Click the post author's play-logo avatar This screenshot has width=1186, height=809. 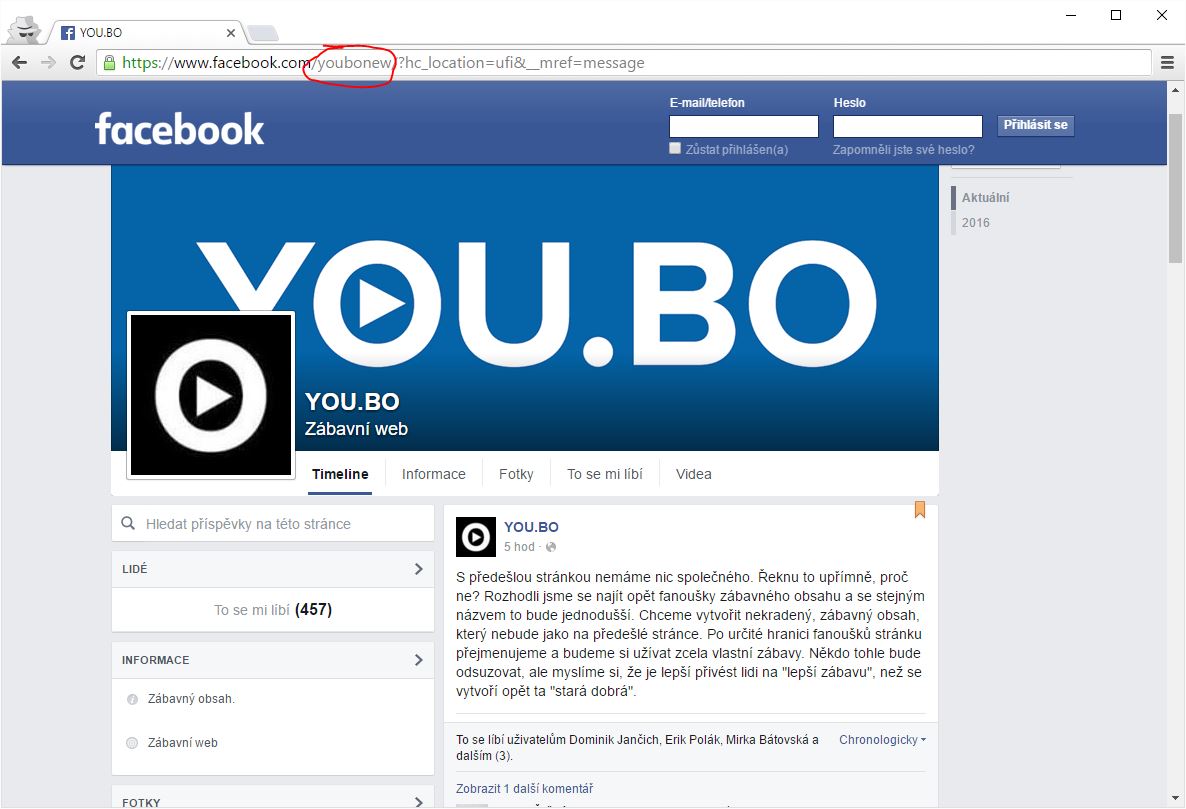click(476, 537)
